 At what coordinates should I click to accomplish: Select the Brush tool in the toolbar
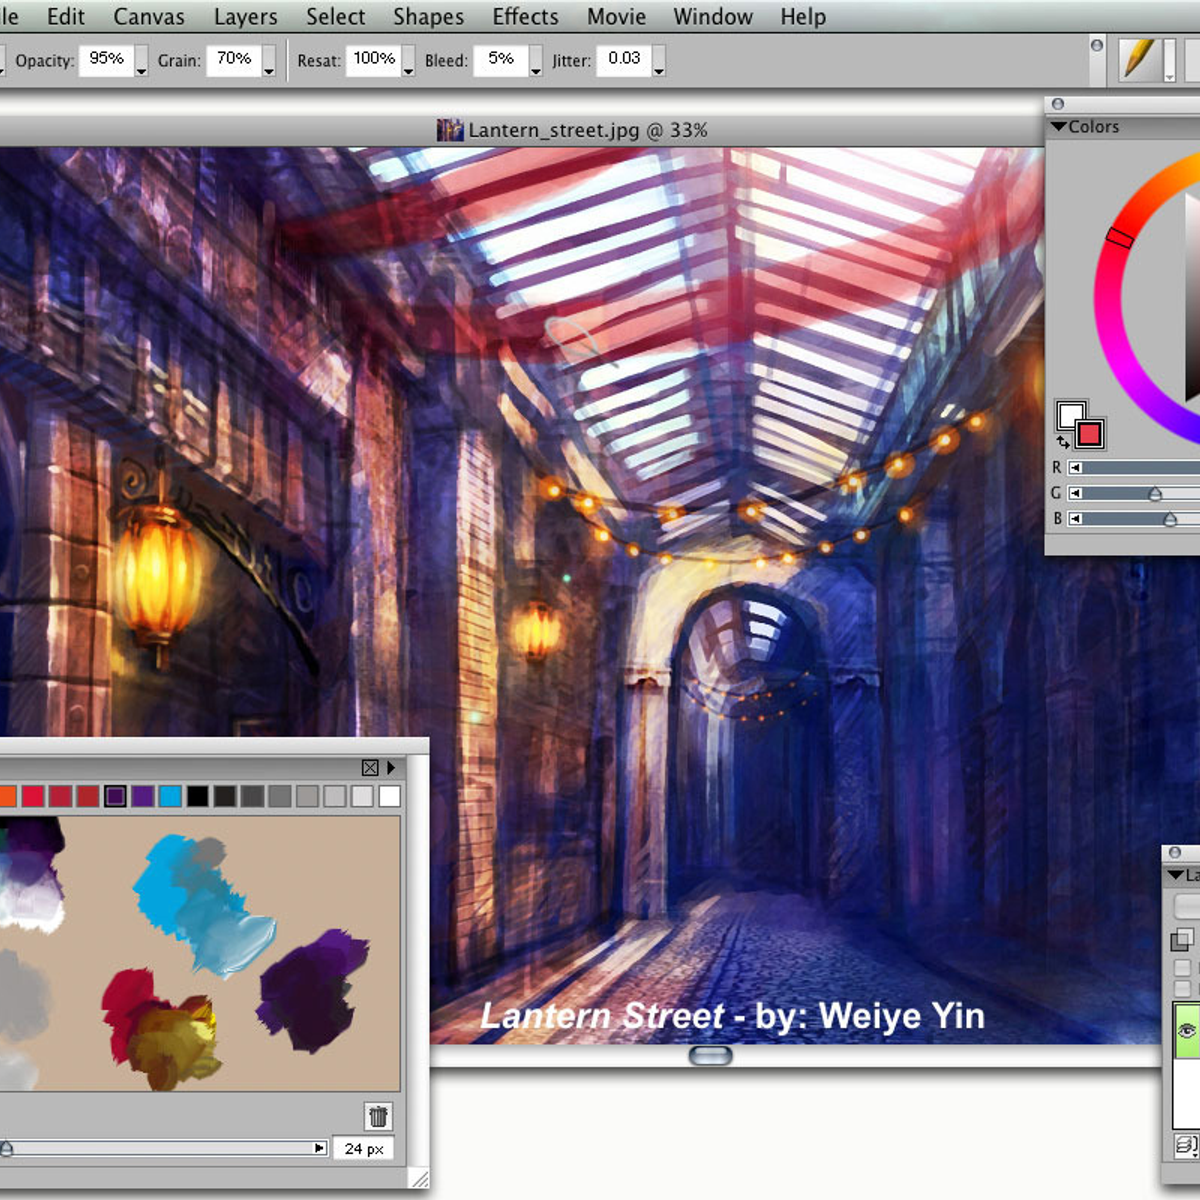pyautogui.click(x=1140, y=60)
